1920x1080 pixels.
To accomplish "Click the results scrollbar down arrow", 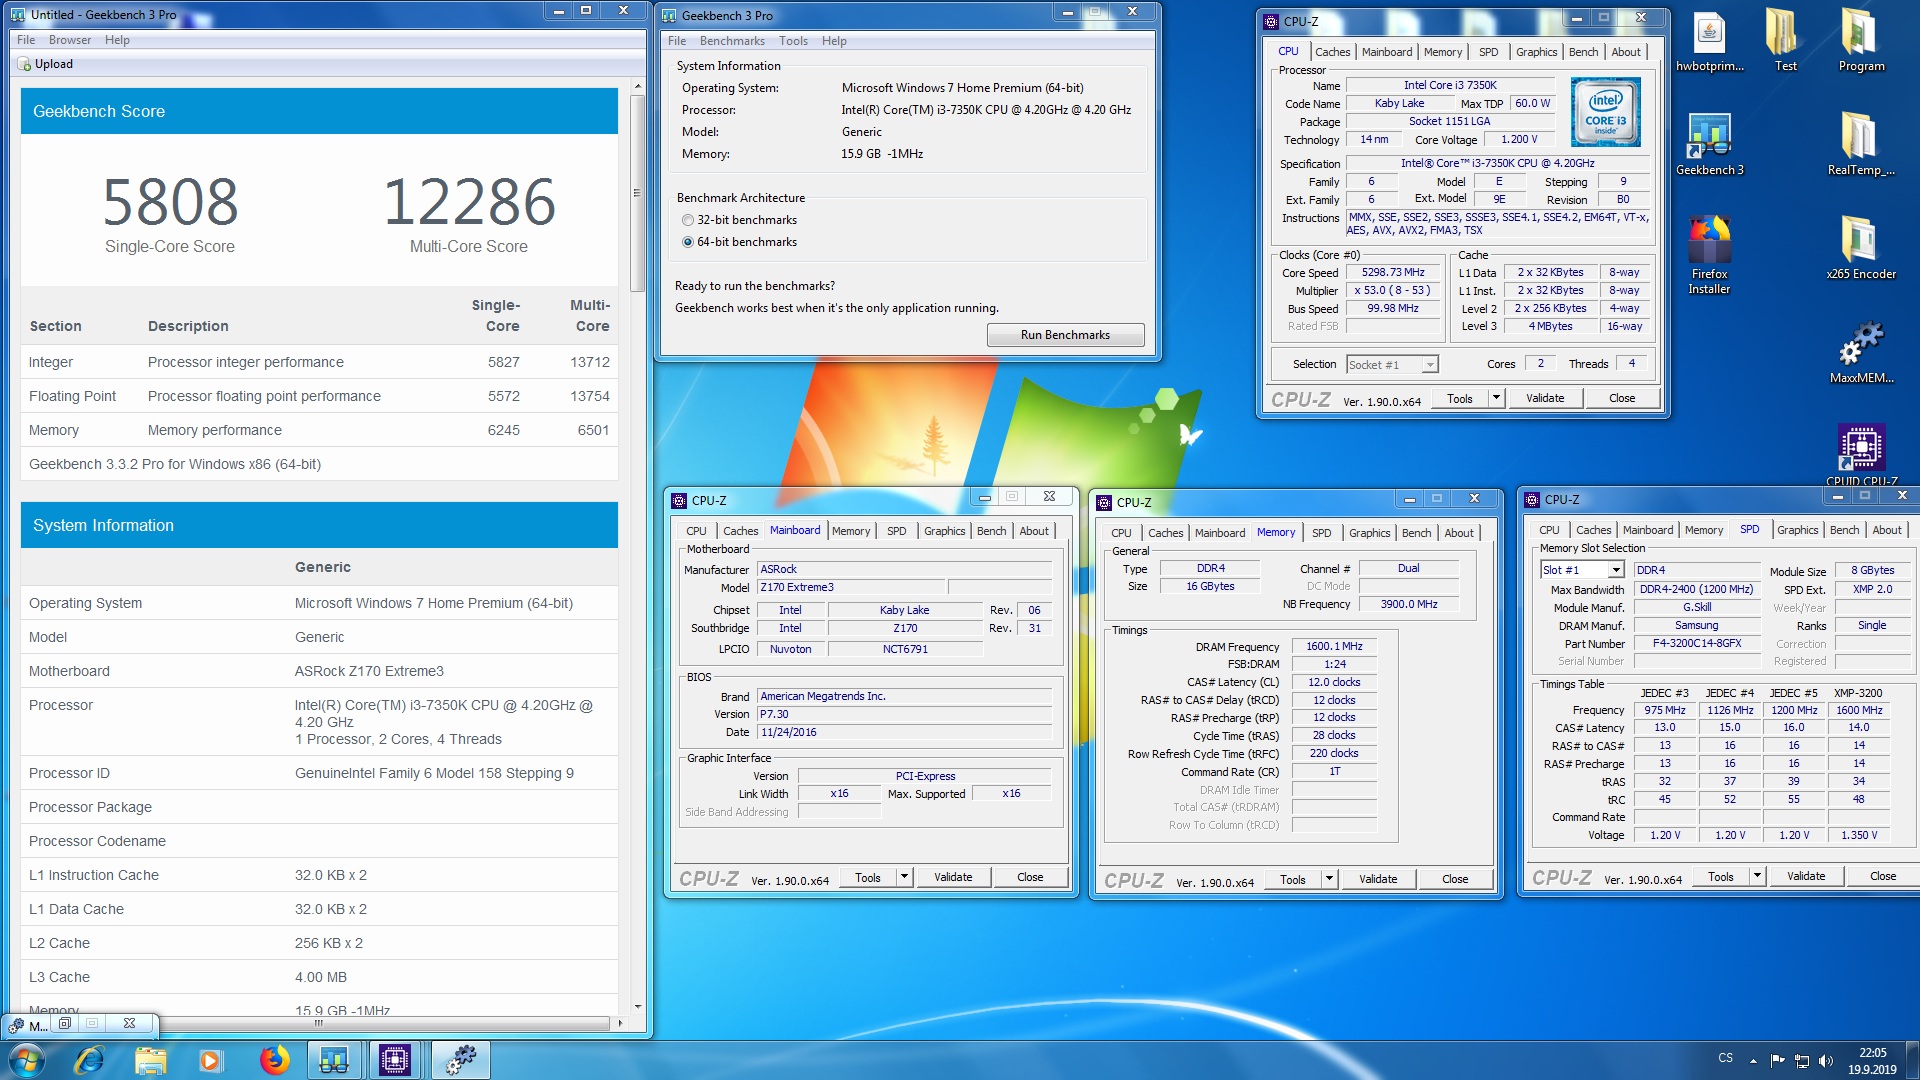I will [x=638, y=1007].
